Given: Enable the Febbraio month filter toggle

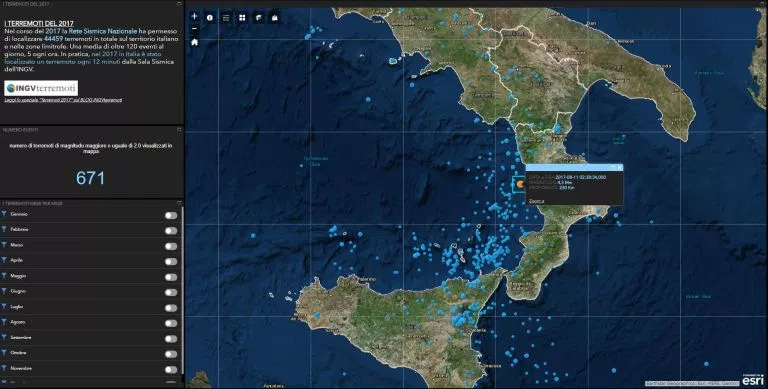Looking at the screenshot, I should (170, 230).
